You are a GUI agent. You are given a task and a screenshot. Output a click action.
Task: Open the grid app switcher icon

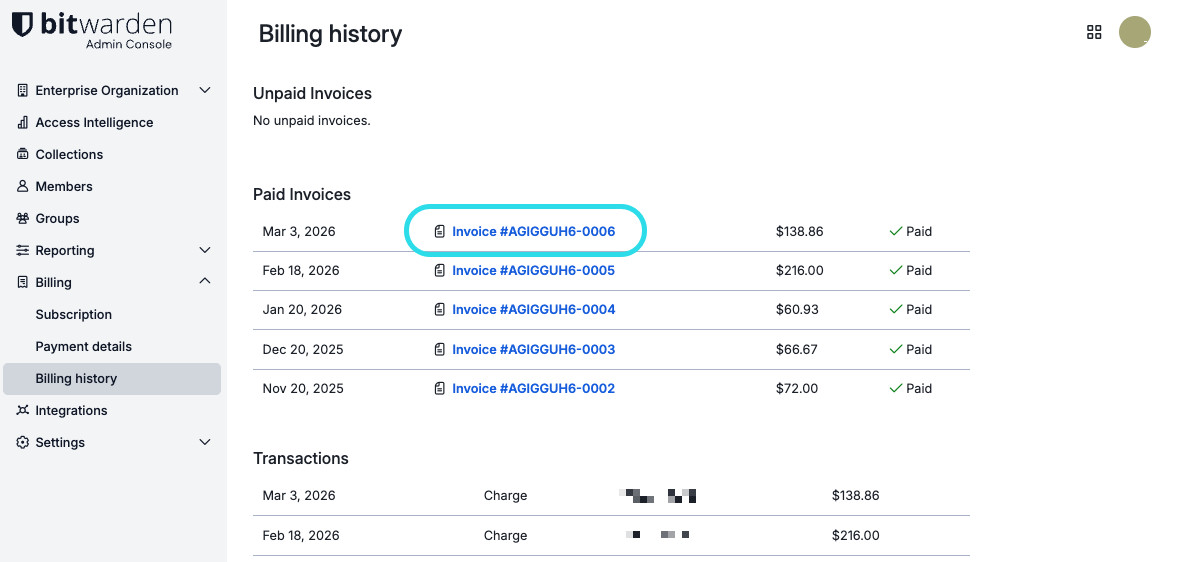tap(1094, 32)
